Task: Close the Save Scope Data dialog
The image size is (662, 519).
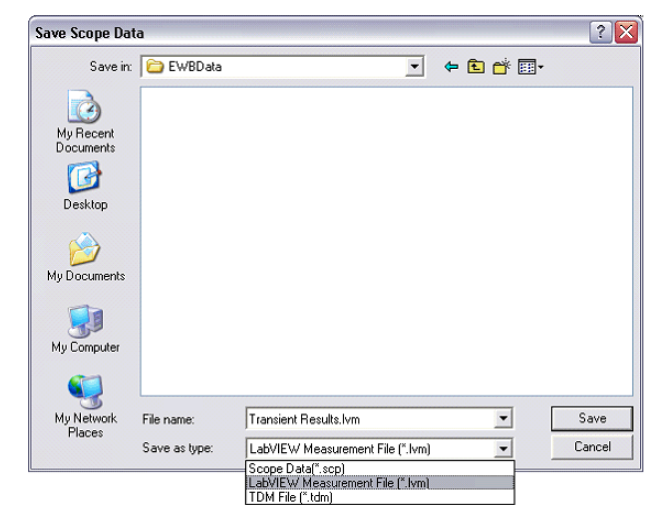Action: [626, 32]
